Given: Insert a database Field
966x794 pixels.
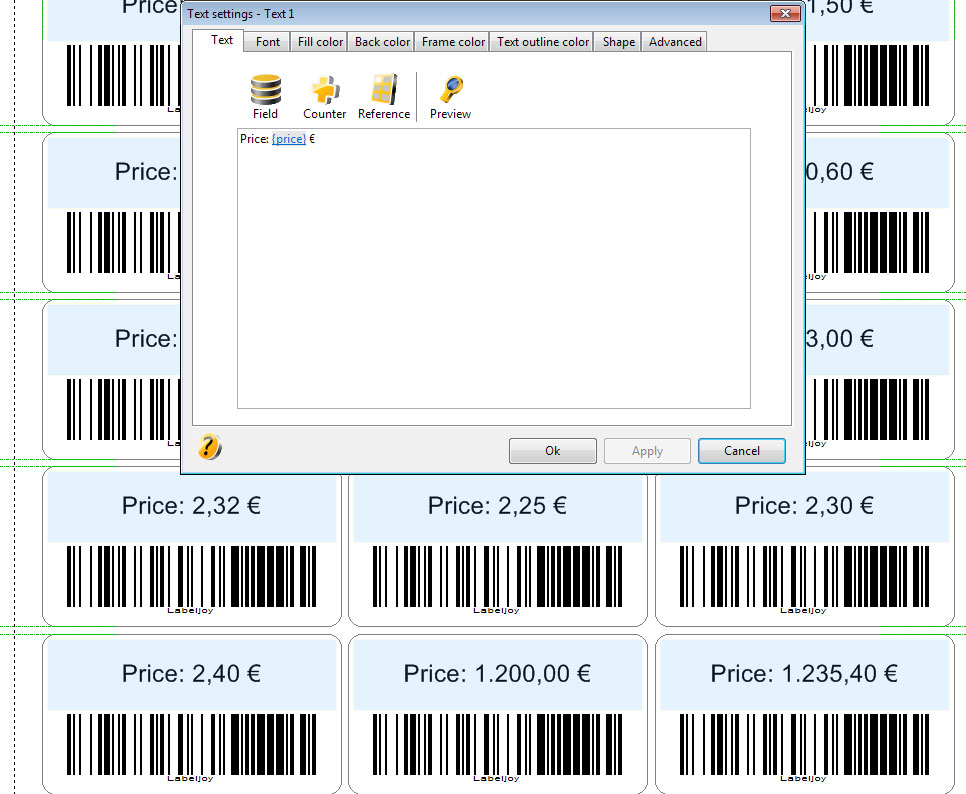Looking at the screenshot, I should coord(266,97).
